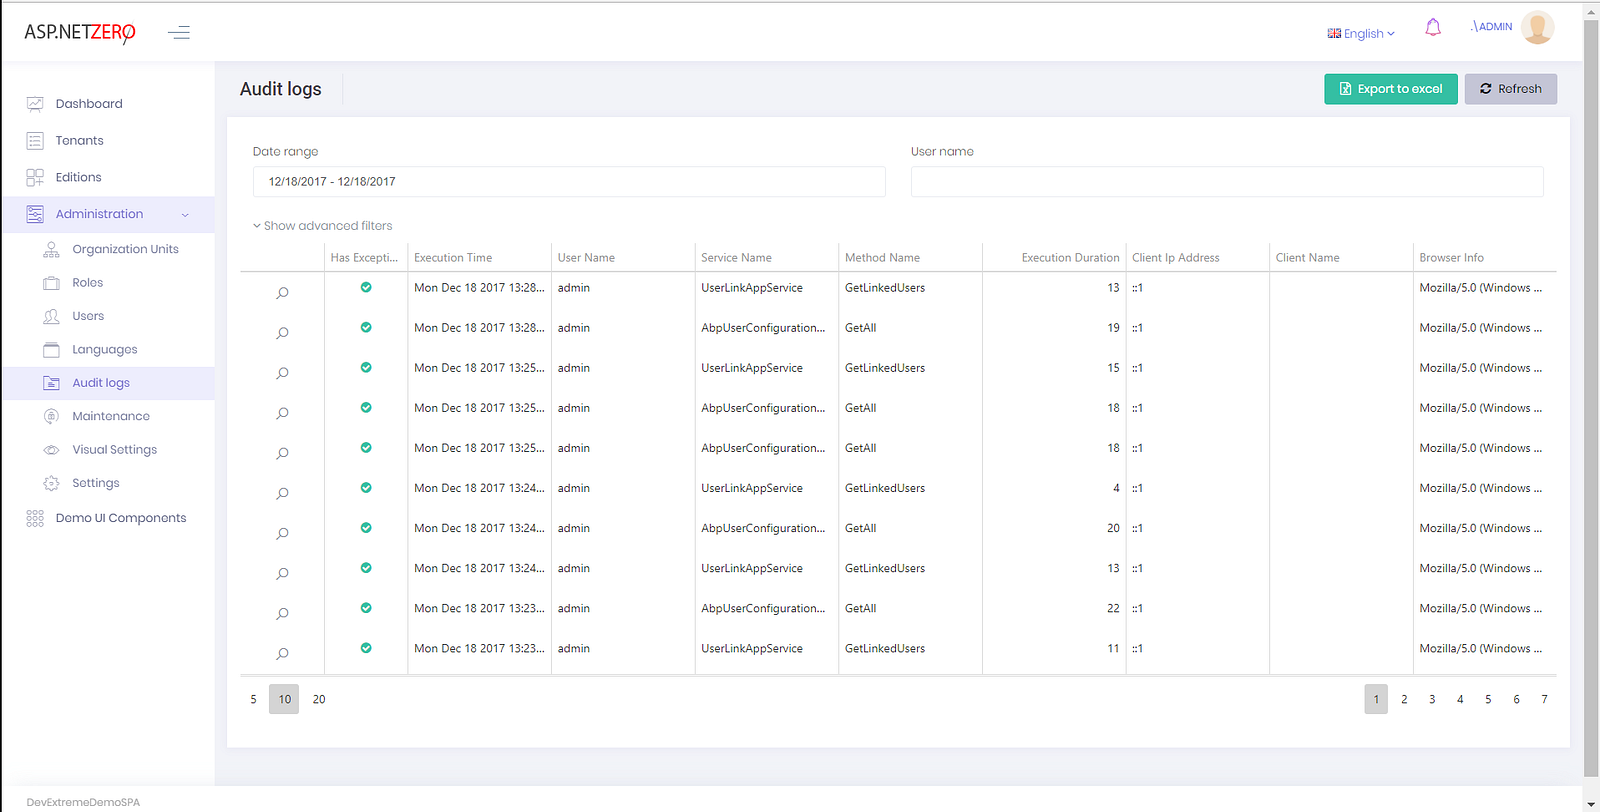The image size is (1600, 812).
Task: Click the Settings gear icon
Action: click(x=51, y=483)
